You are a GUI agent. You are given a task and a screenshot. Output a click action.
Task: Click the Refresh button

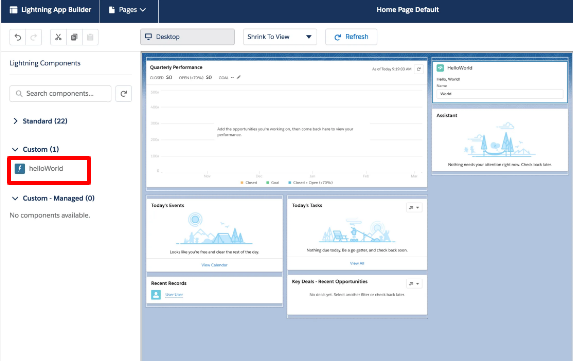[x=351, y=37]
